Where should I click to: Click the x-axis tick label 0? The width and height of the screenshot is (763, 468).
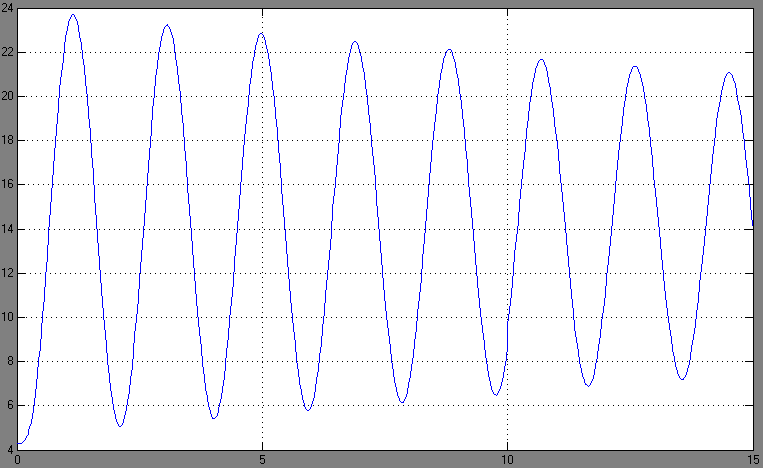[x=18, y=460]
